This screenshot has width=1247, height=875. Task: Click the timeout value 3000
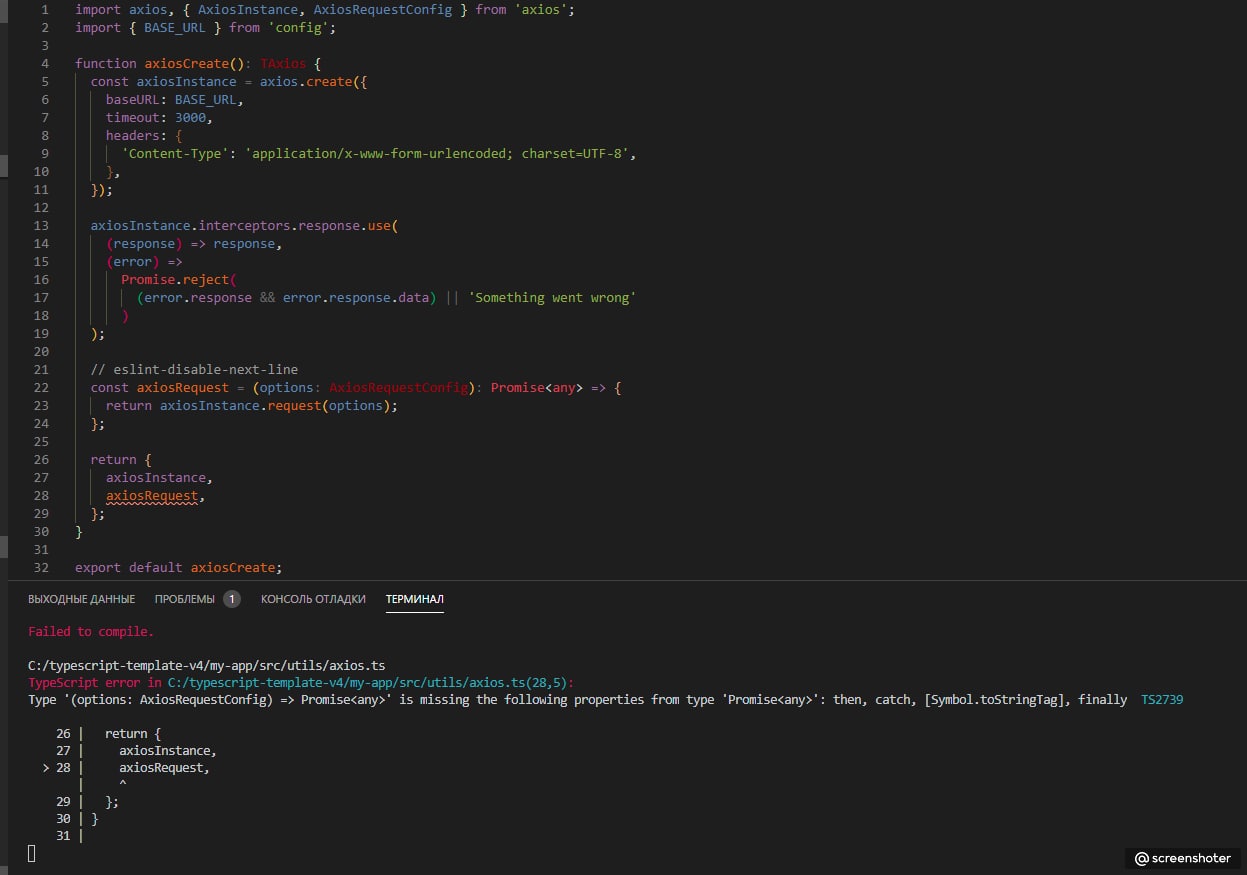click(190, 118)
